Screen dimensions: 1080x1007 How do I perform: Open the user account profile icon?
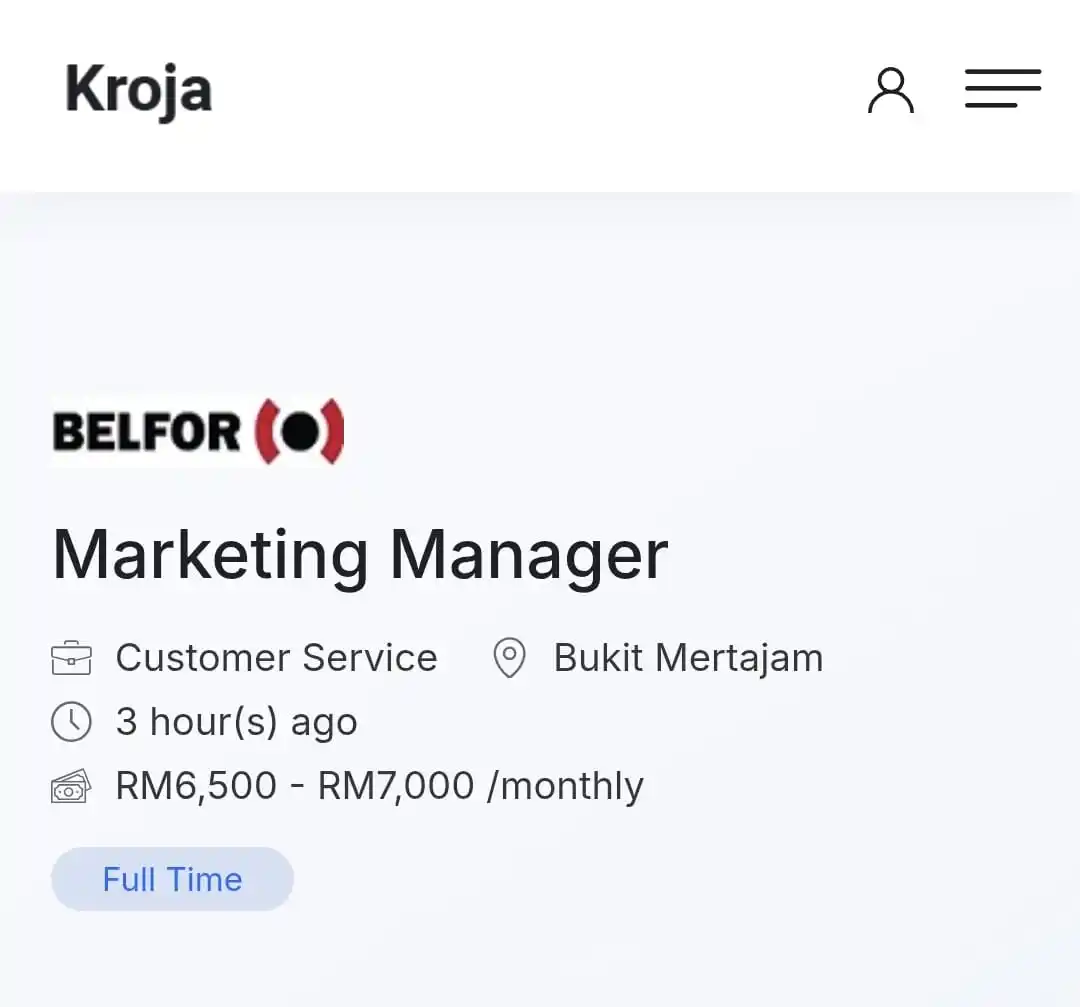(891, 90)
